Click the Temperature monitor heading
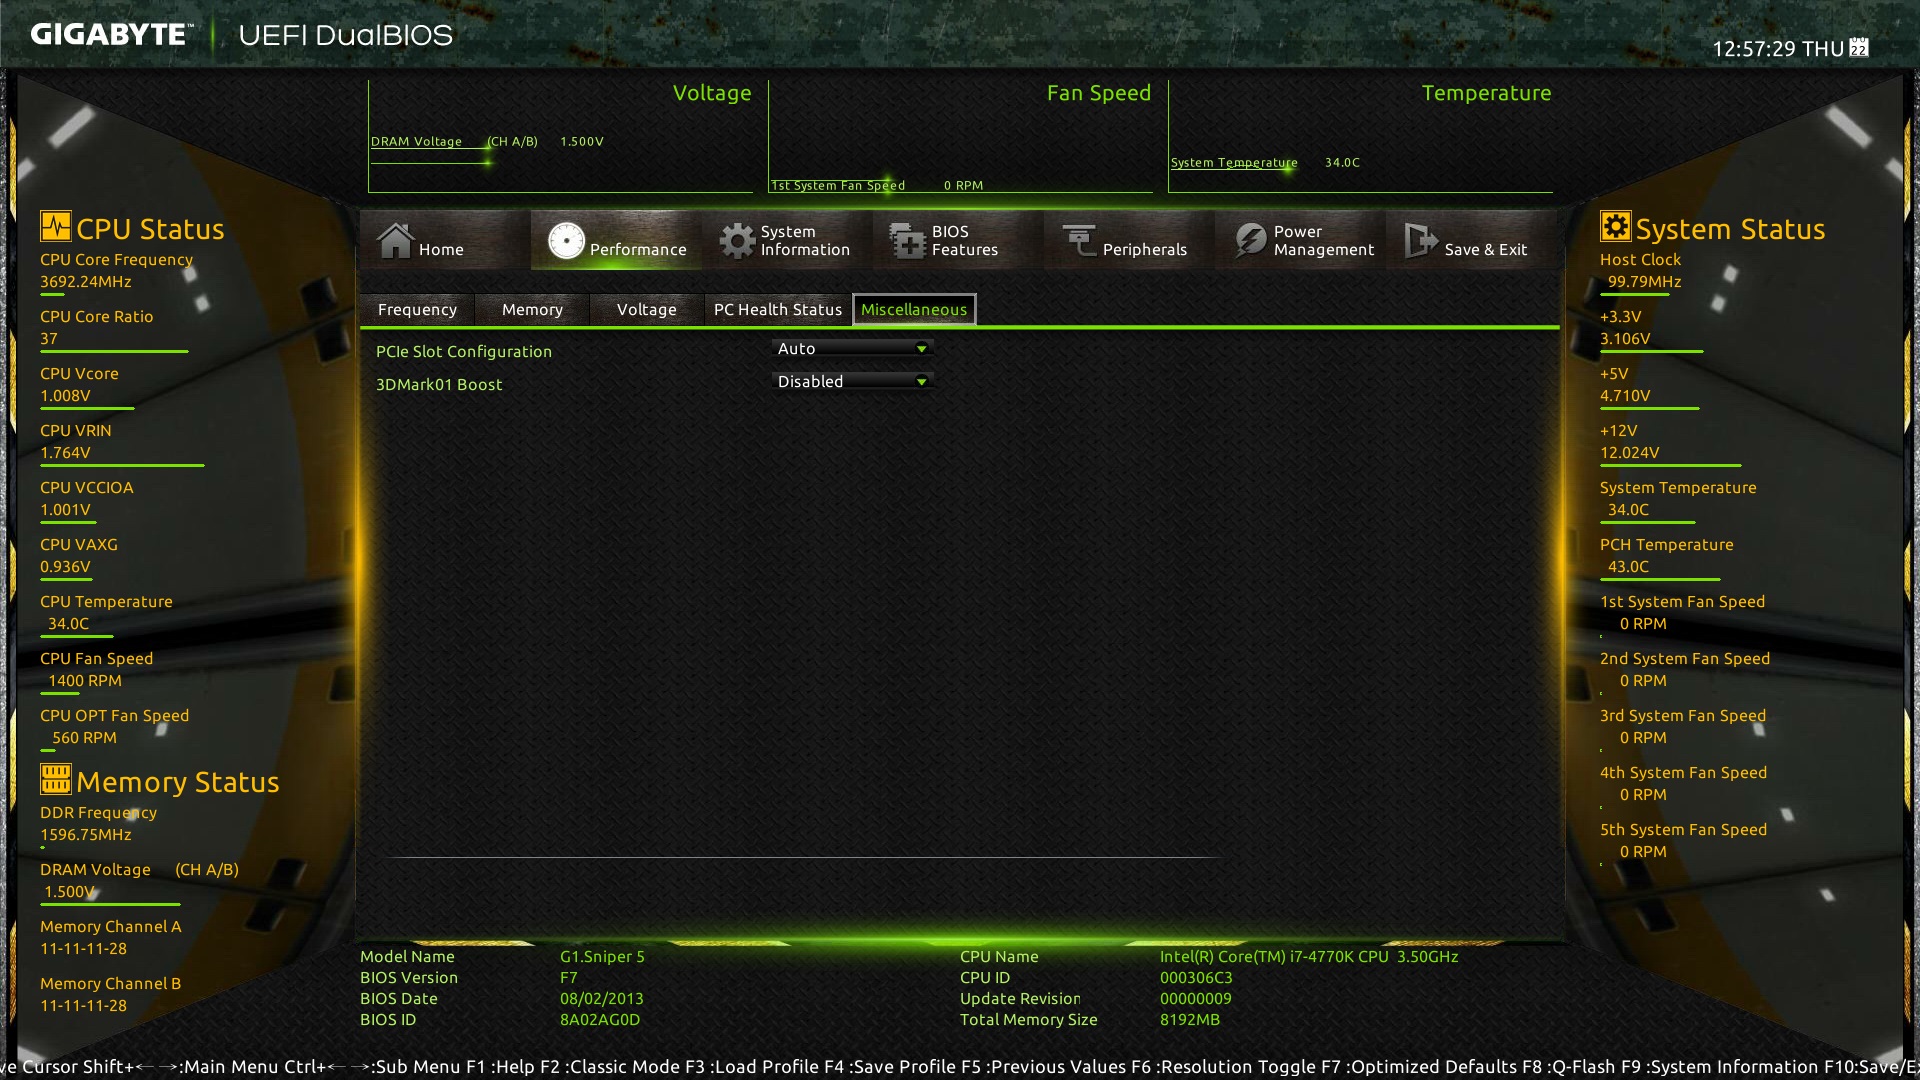The height and width of the screenshot is (1080, 1920). pyautogui.click(x=1487, y=93)
